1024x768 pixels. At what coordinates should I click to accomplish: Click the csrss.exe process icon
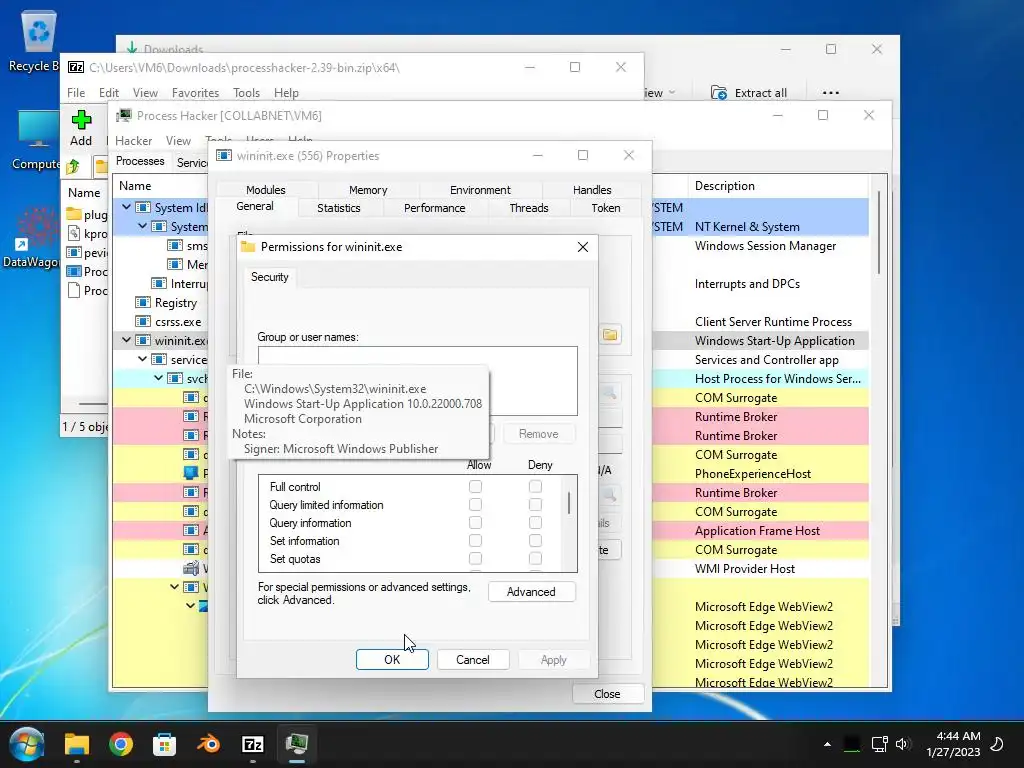143,321
